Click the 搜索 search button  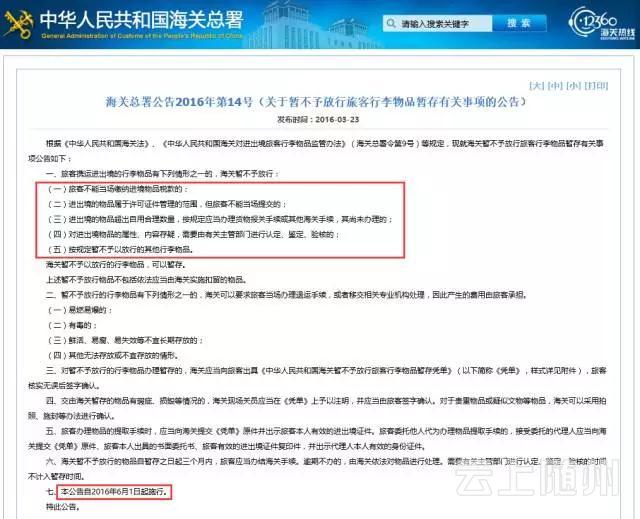(x=517, y=22)
